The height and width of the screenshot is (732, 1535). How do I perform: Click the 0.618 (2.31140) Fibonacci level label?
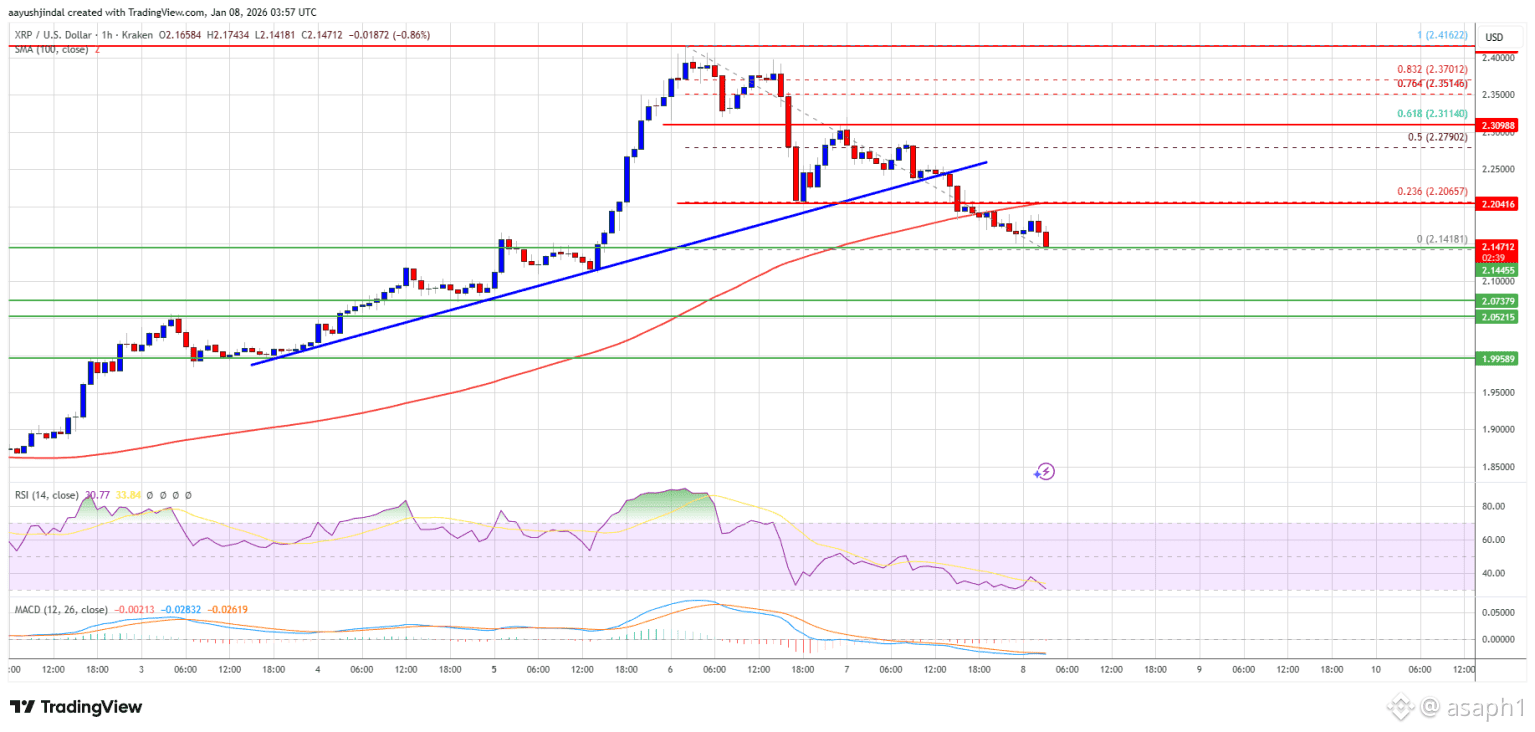pos(1432,114)
